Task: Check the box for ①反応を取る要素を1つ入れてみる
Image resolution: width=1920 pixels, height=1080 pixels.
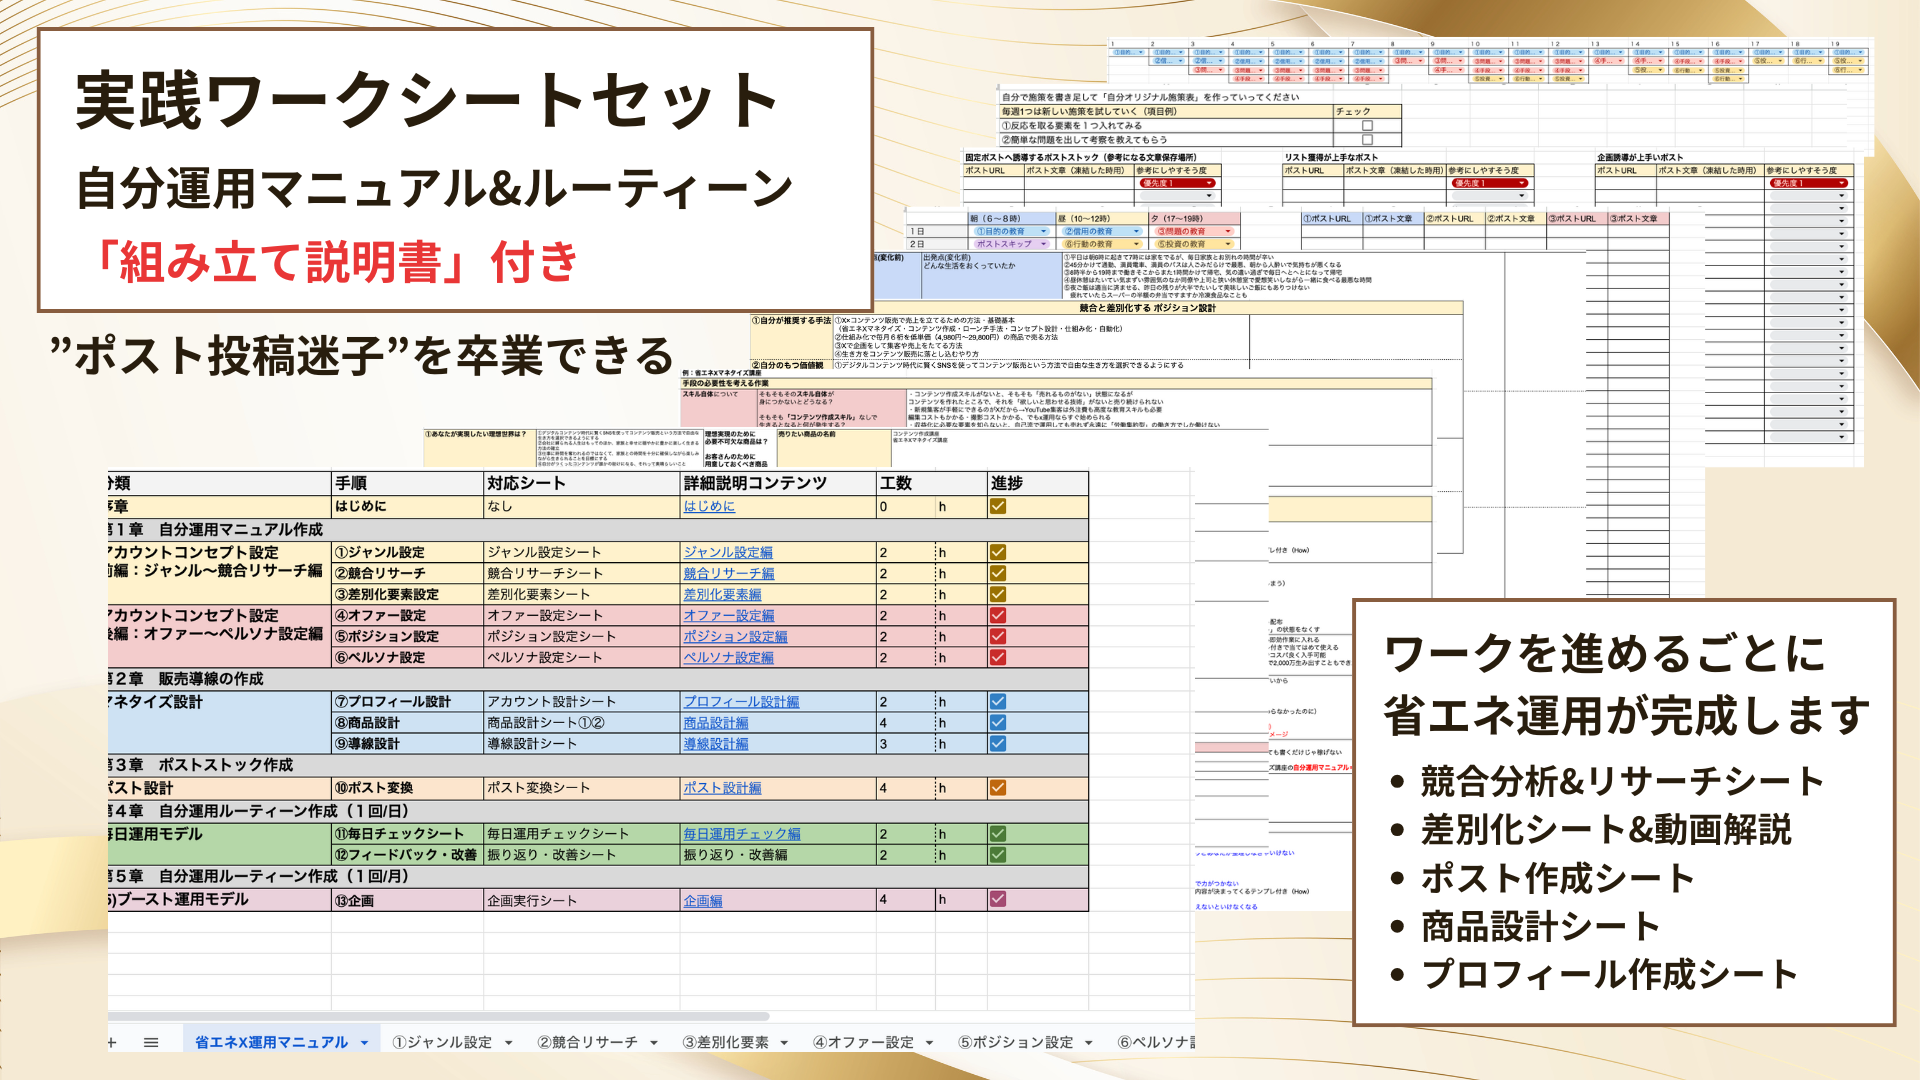Action: 1367,126
